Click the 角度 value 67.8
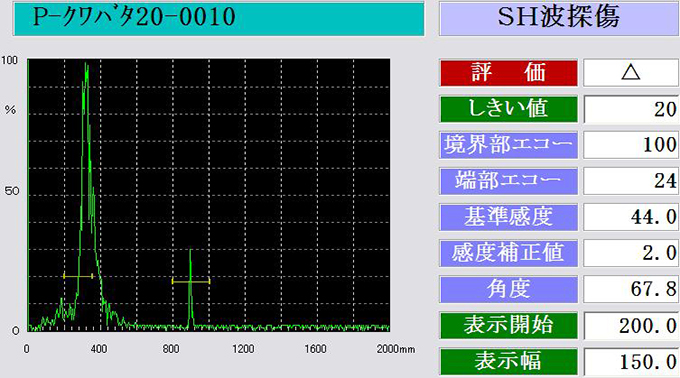Screen dimensions: 680x378 631,289
